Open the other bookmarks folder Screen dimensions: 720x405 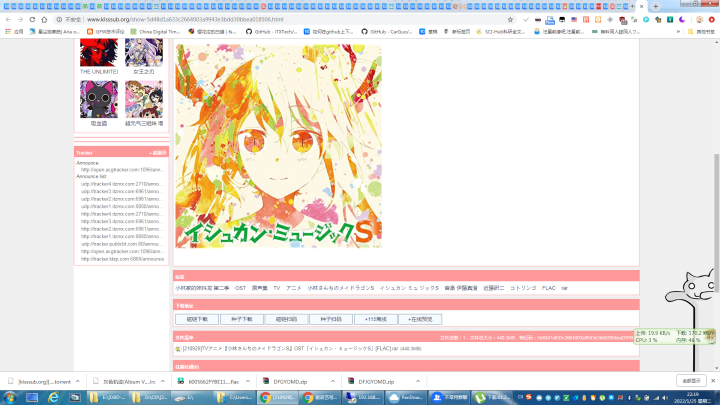tap(701, 32)
